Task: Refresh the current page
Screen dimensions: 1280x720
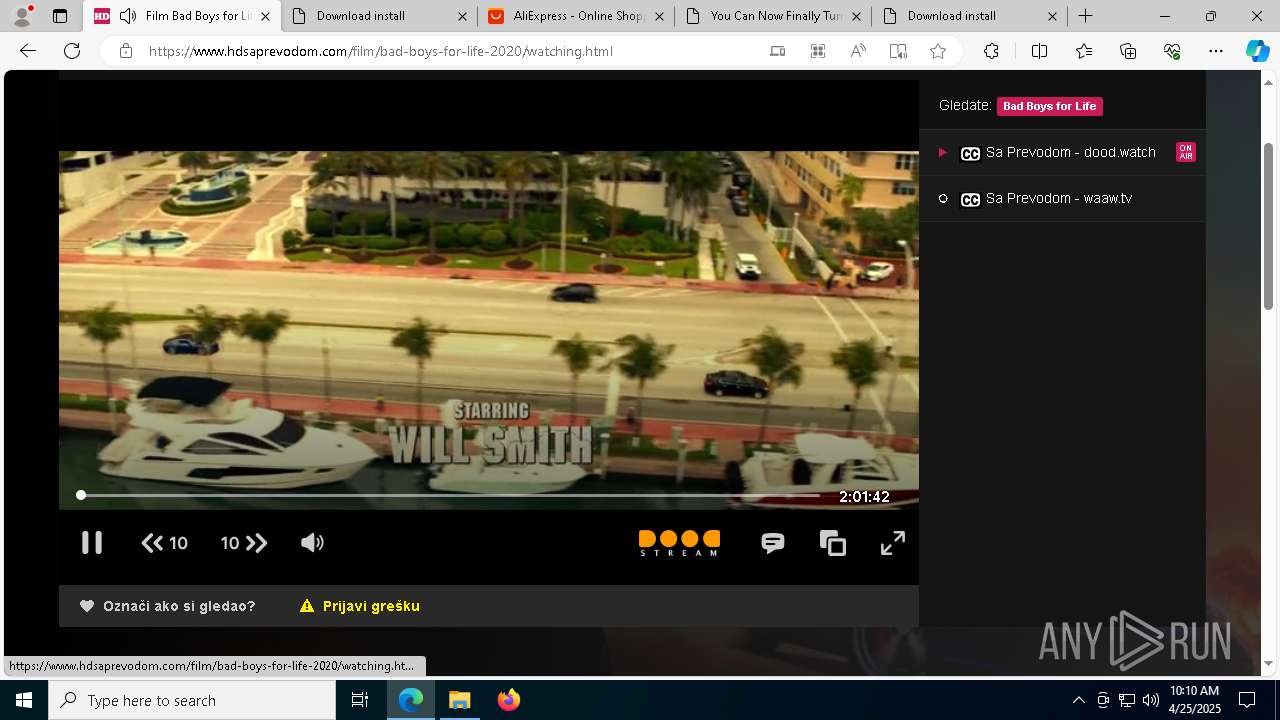Action: point(72,51)
